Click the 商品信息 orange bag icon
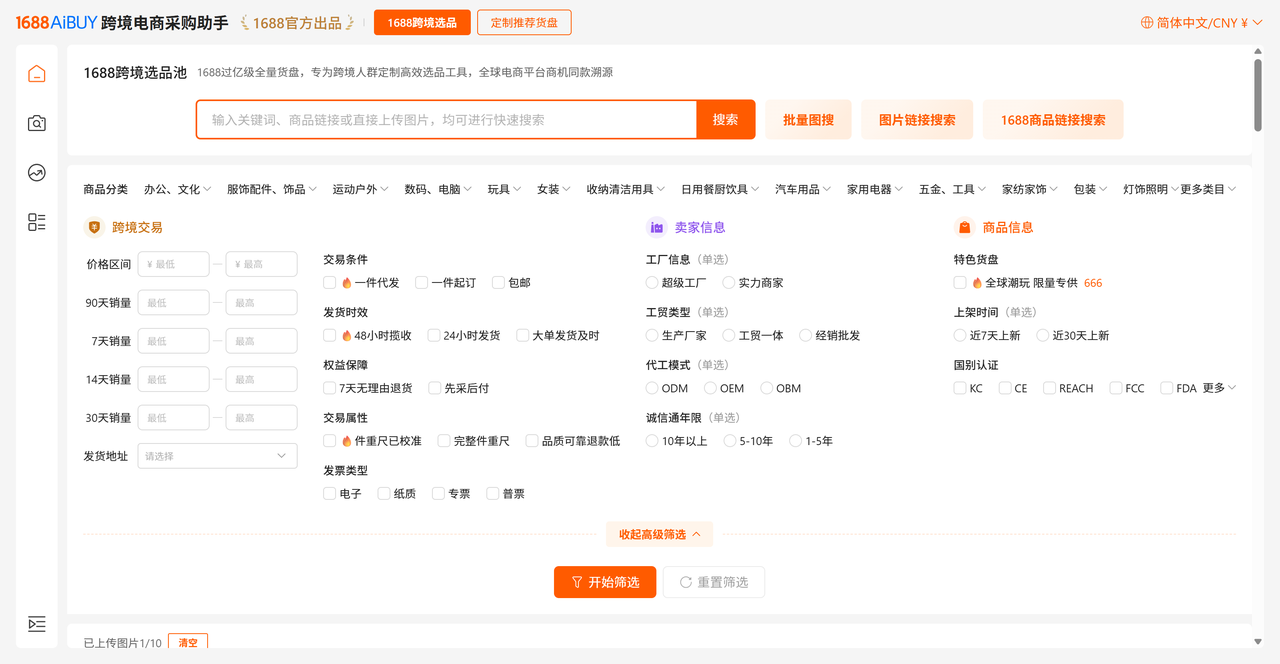Screen dimensions: 1280x664 point(964,228)
